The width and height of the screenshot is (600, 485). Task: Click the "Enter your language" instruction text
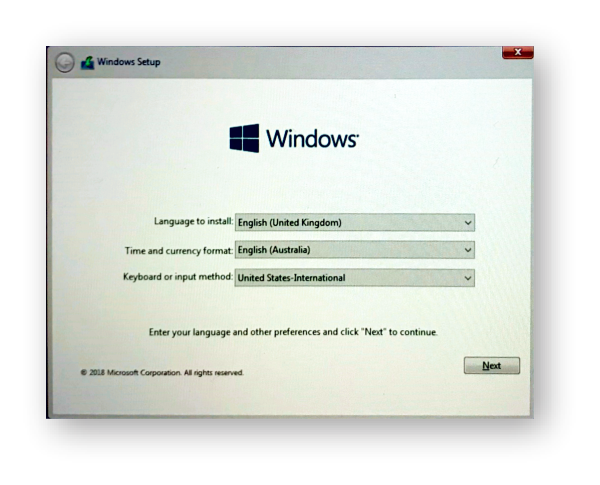point(292,331)
